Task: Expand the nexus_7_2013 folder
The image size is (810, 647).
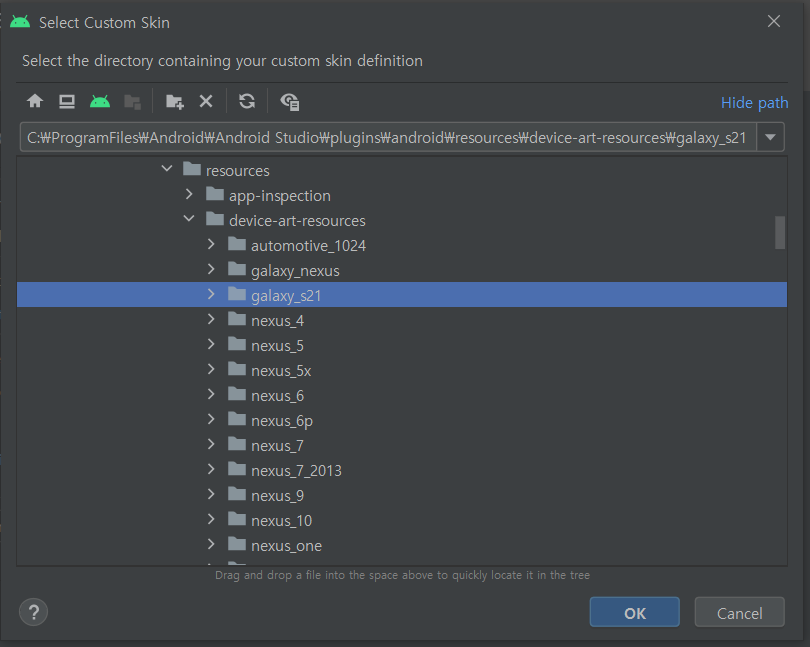Action: (x=211, y=469)
